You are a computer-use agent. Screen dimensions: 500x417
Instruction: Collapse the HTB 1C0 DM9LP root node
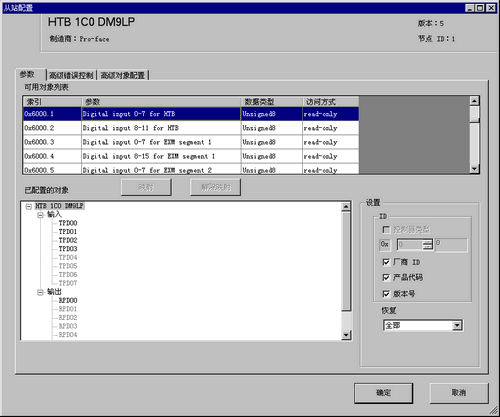(x=28, y=206)
